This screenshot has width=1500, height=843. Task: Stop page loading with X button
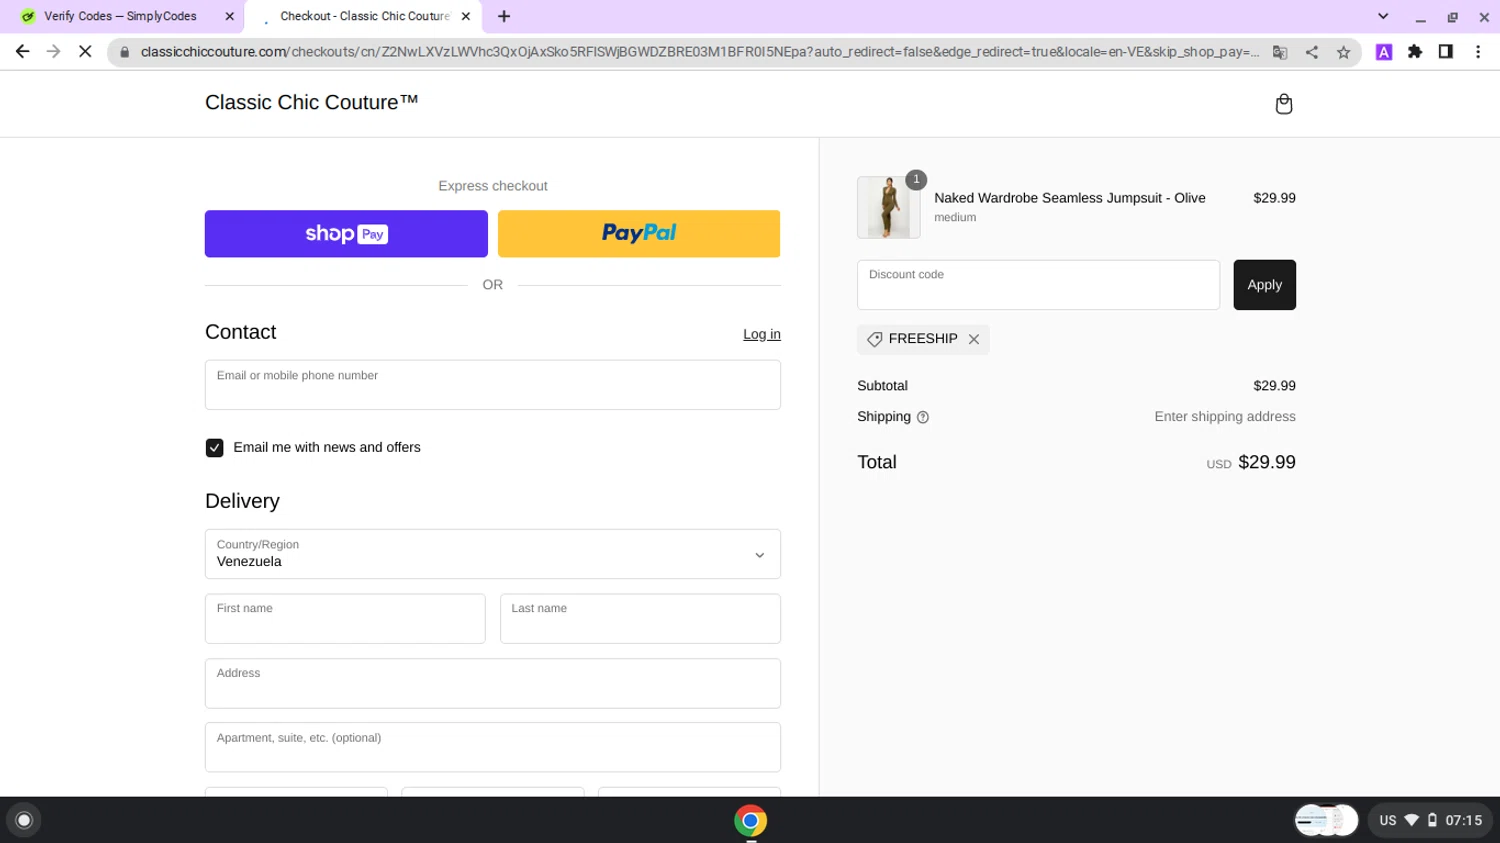(85, 52)
